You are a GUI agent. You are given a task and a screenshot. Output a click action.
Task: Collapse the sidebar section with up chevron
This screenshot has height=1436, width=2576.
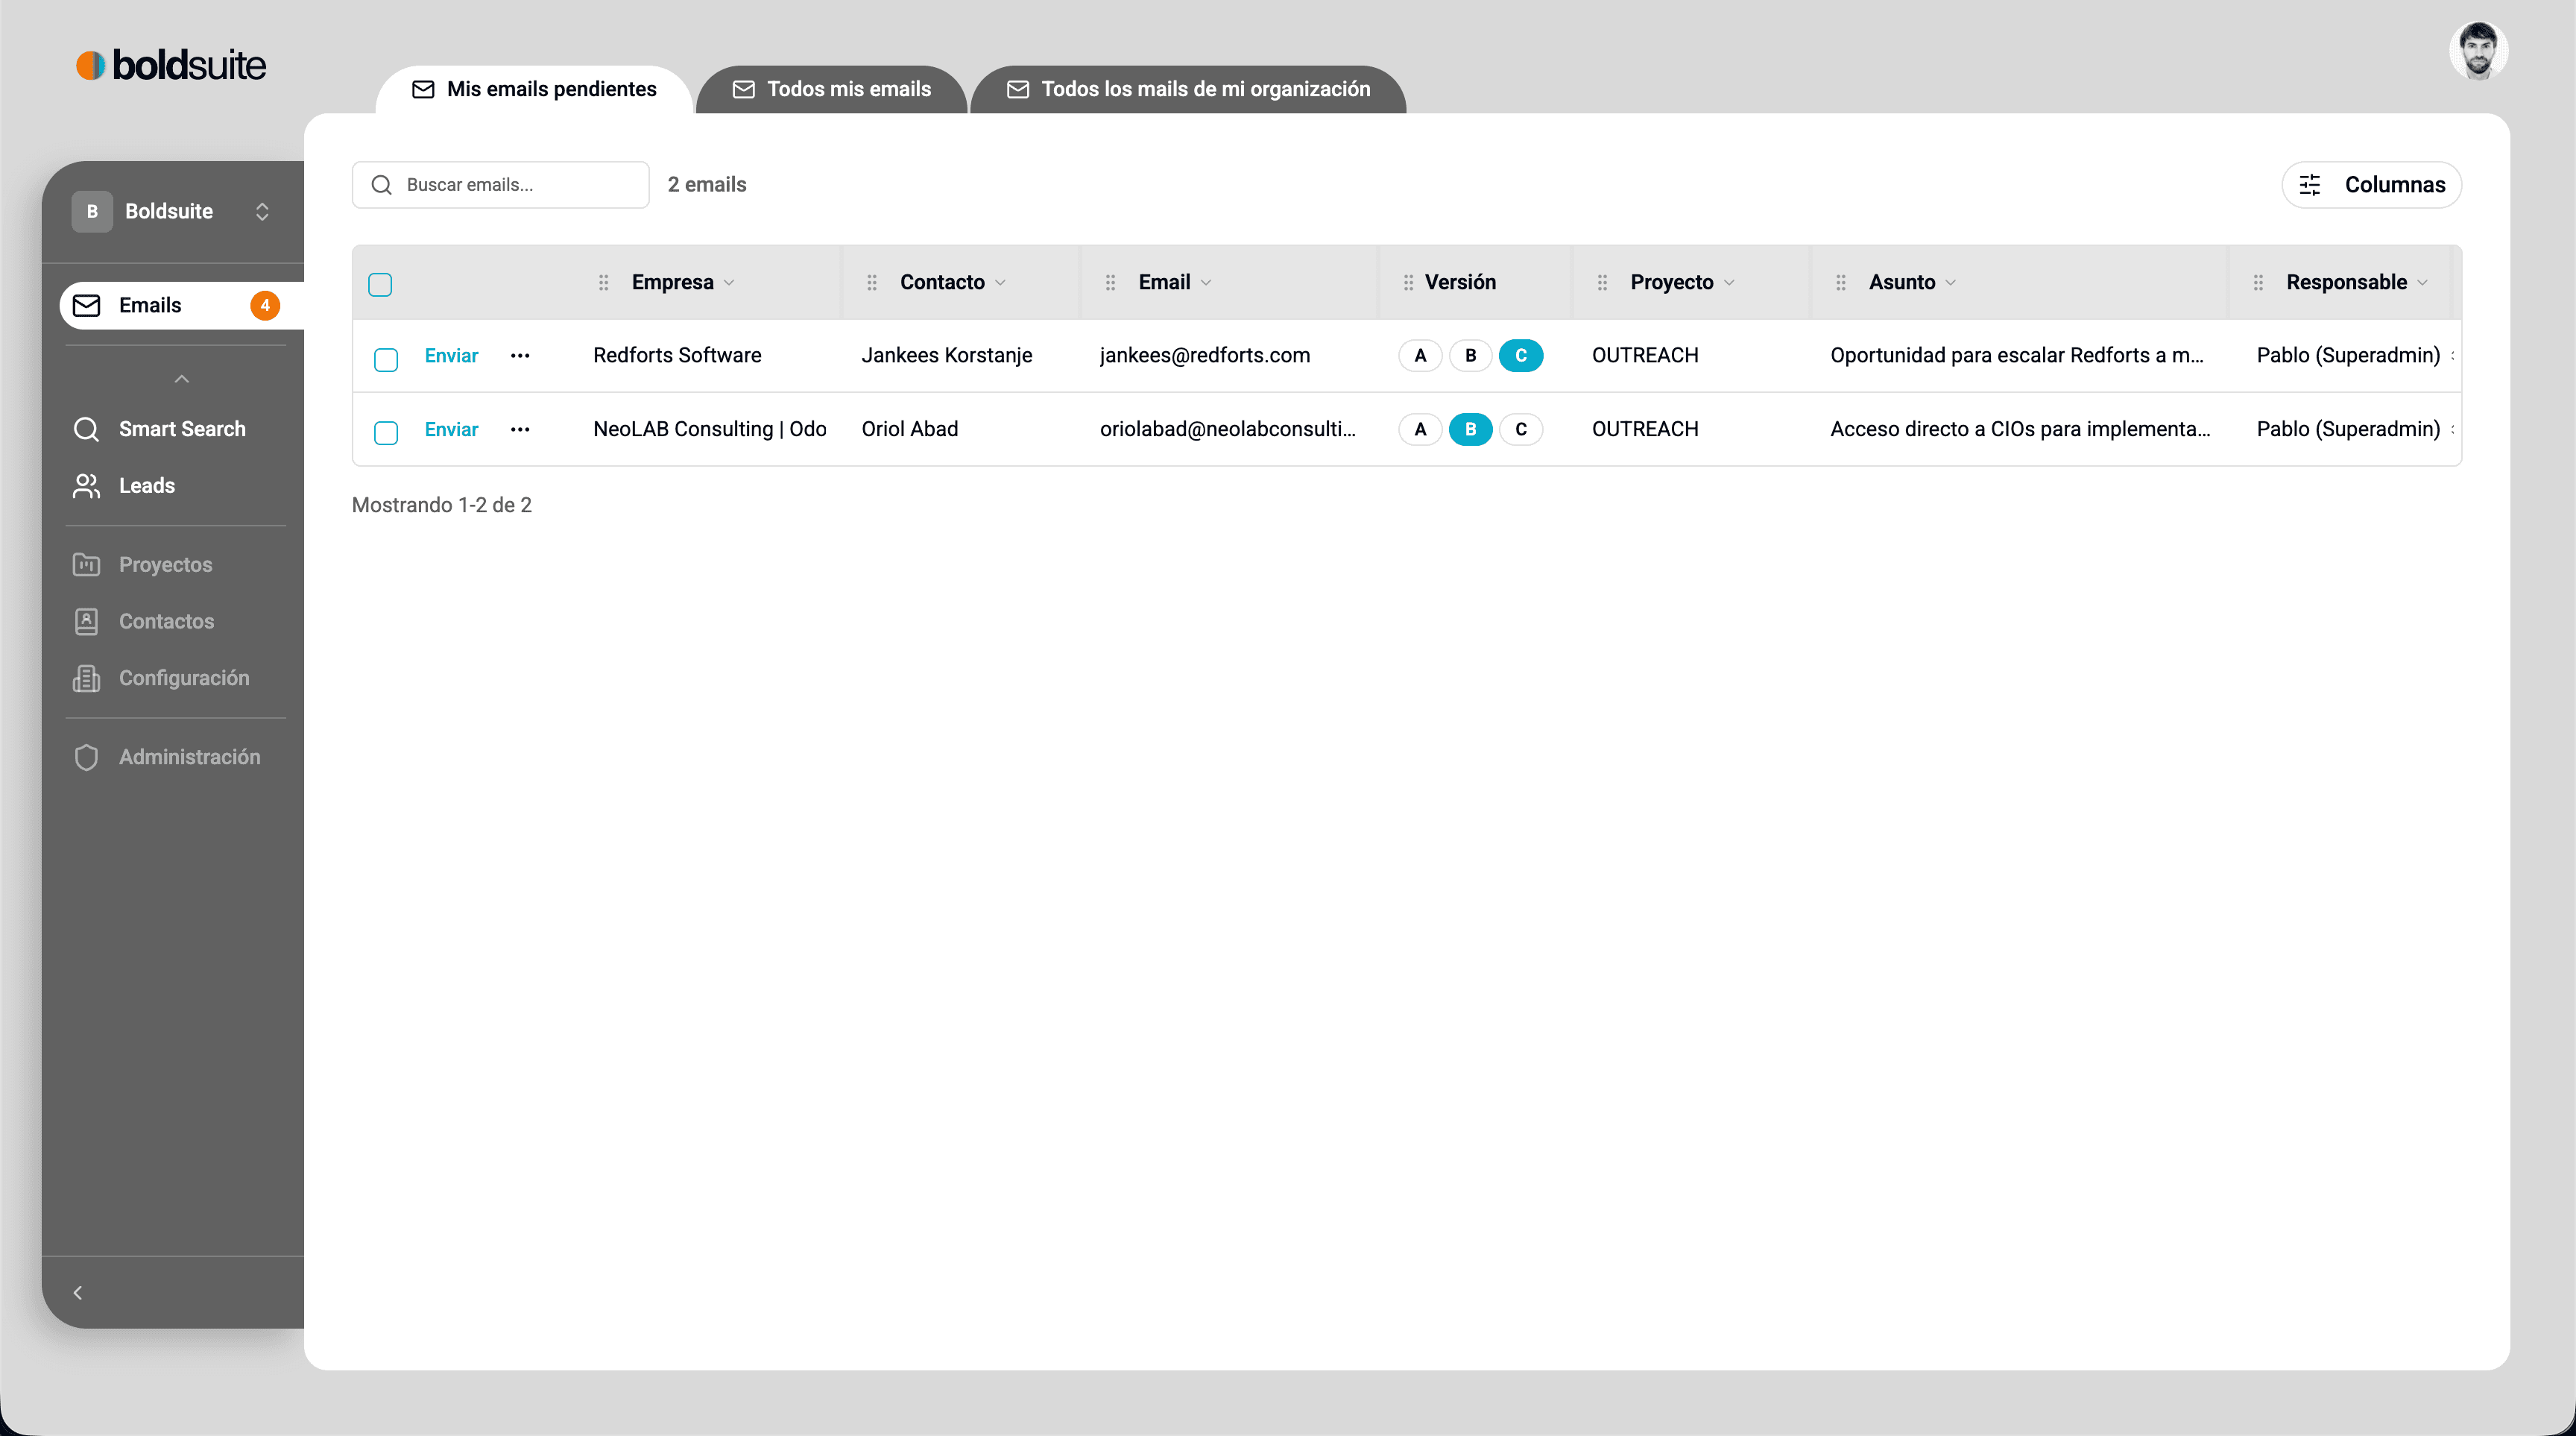[182, 379]
